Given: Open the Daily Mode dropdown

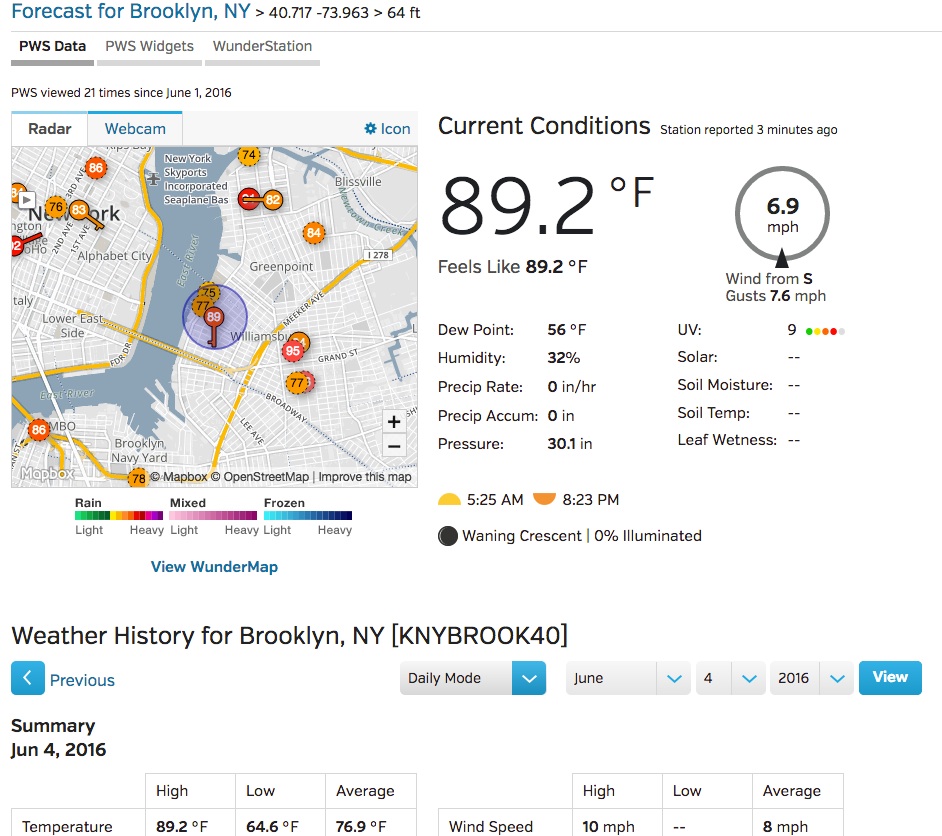Looking at the screenshot, I should 473,678.
